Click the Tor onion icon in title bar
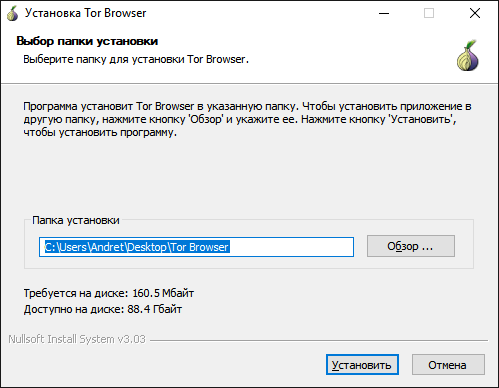Viewport: 499px width, 388px height. coord(13,13)
